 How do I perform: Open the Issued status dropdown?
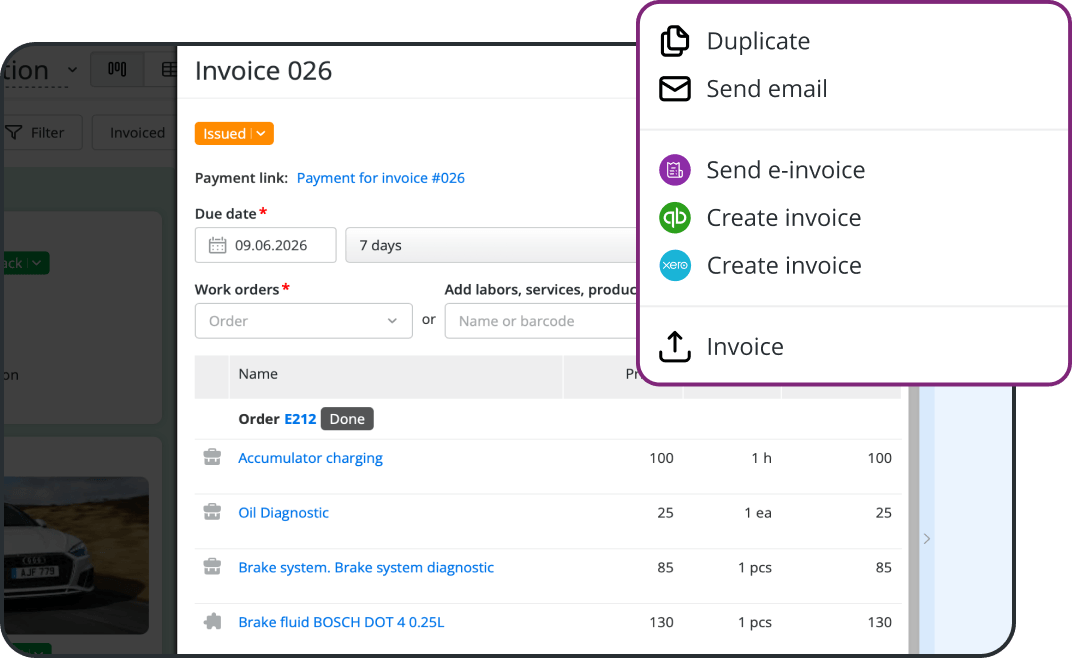(x=234, y=133)
